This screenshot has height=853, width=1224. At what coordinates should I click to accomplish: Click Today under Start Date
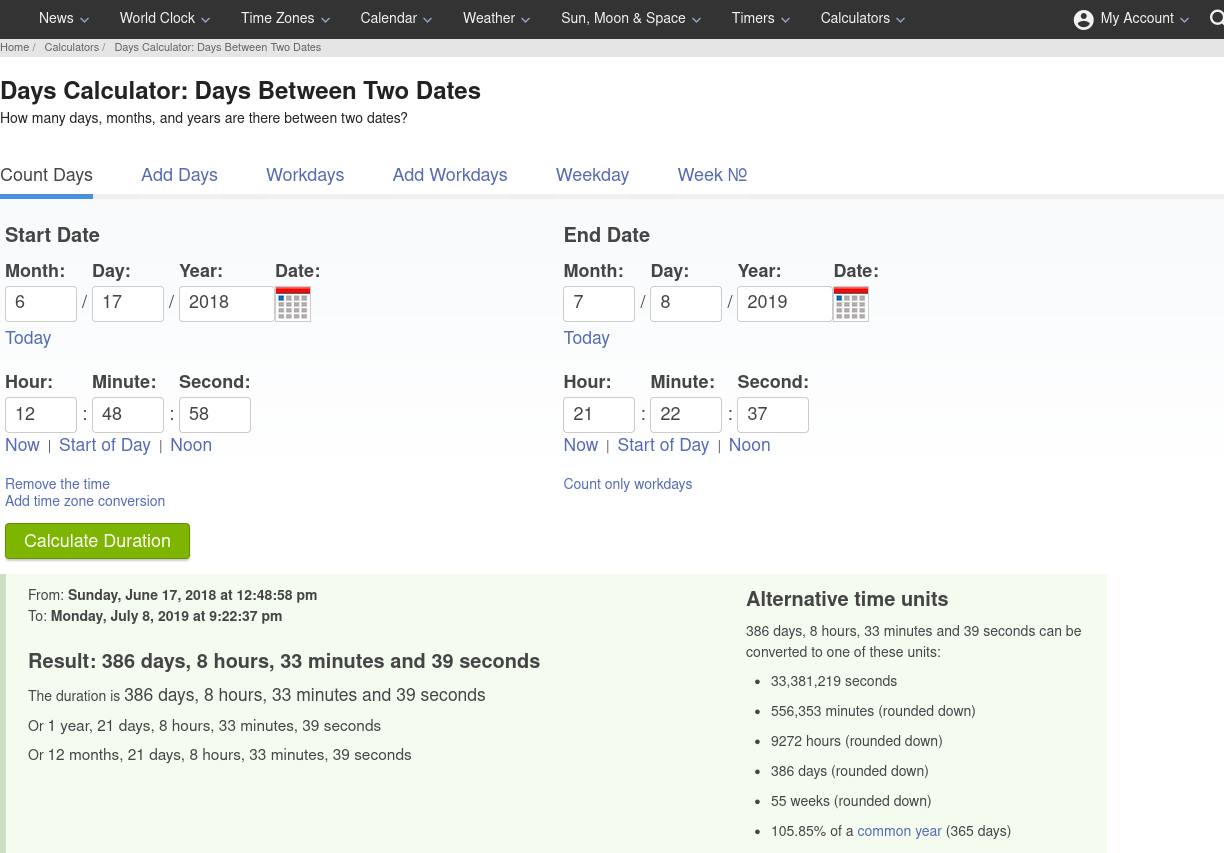[x=28, y=338]
